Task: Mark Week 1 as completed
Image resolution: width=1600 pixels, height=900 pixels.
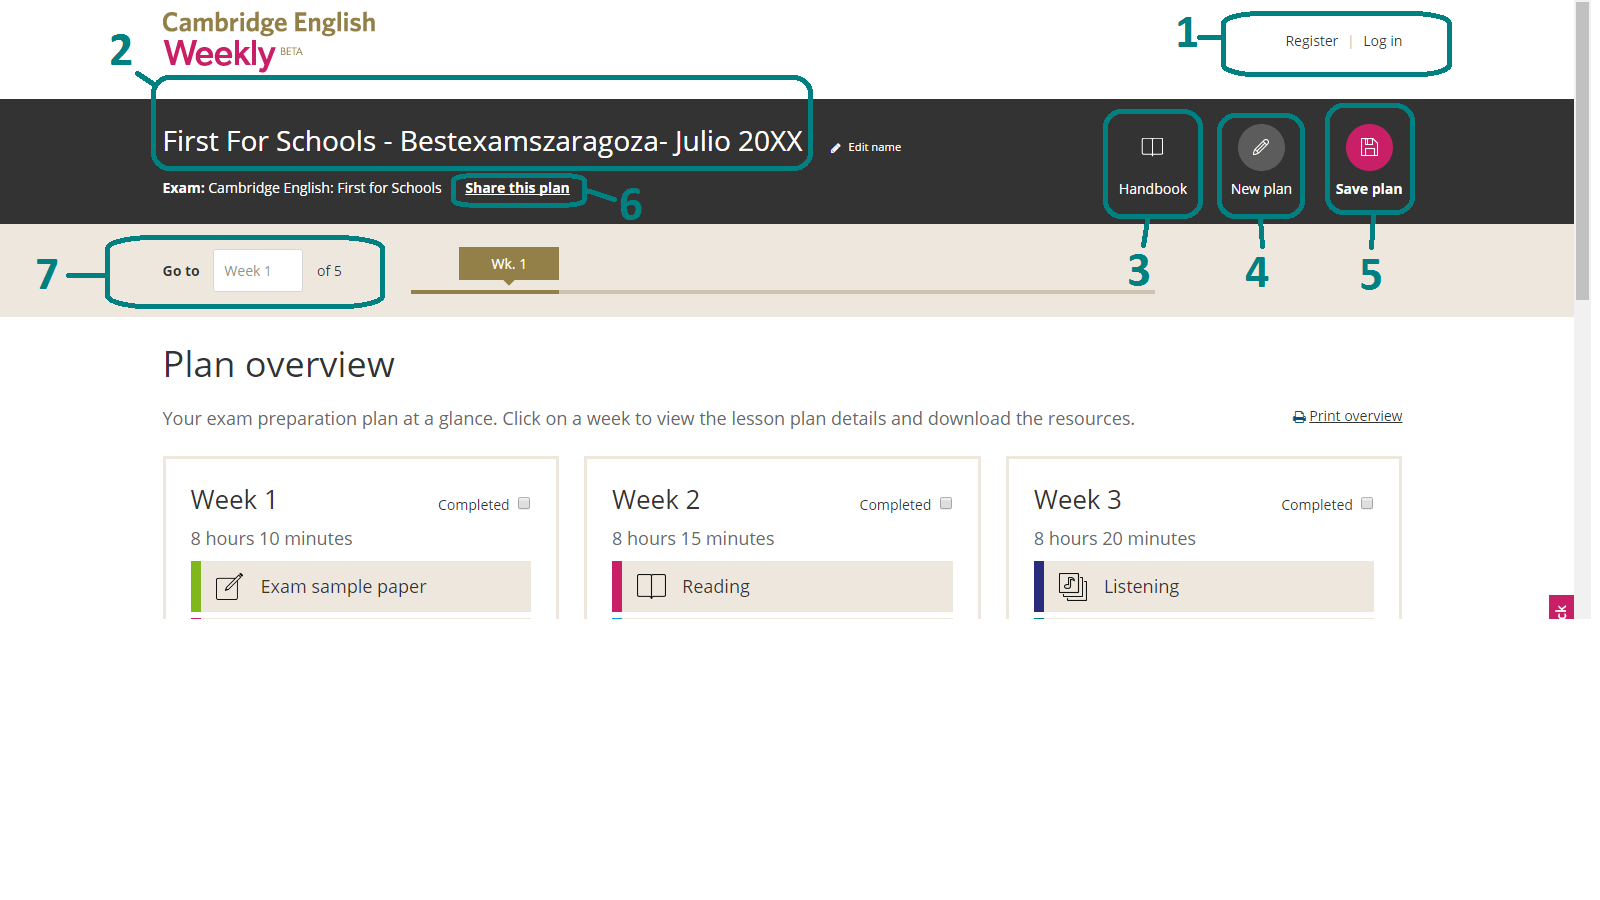Action: click(x=524, y=504)
